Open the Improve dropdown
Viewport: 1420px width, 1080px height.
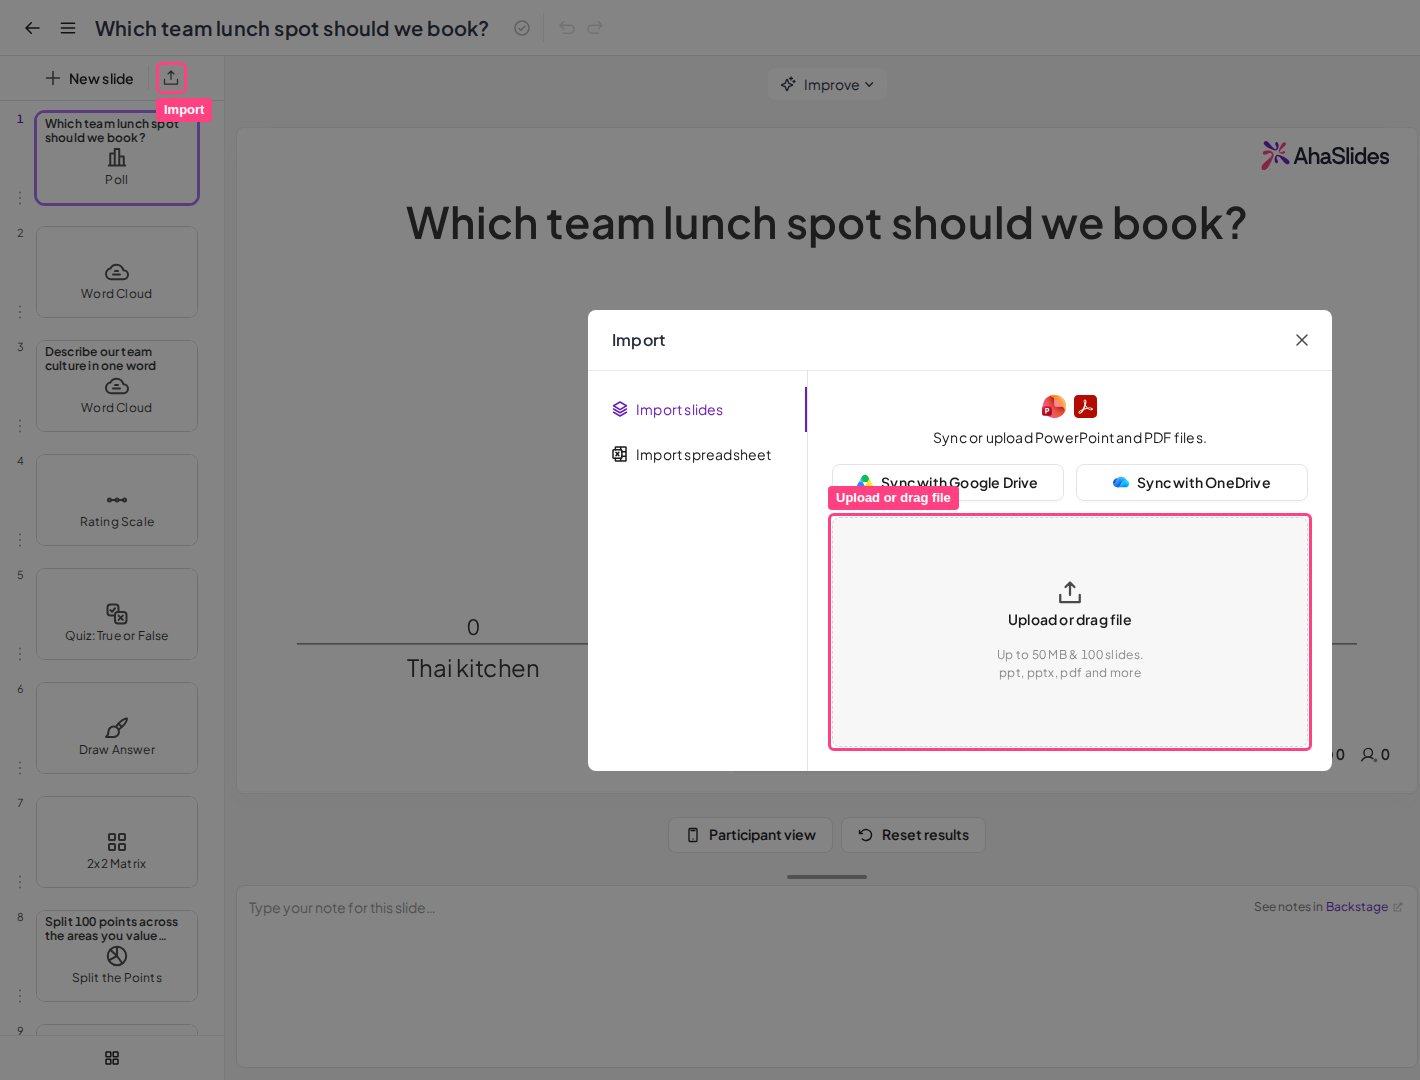827,85
